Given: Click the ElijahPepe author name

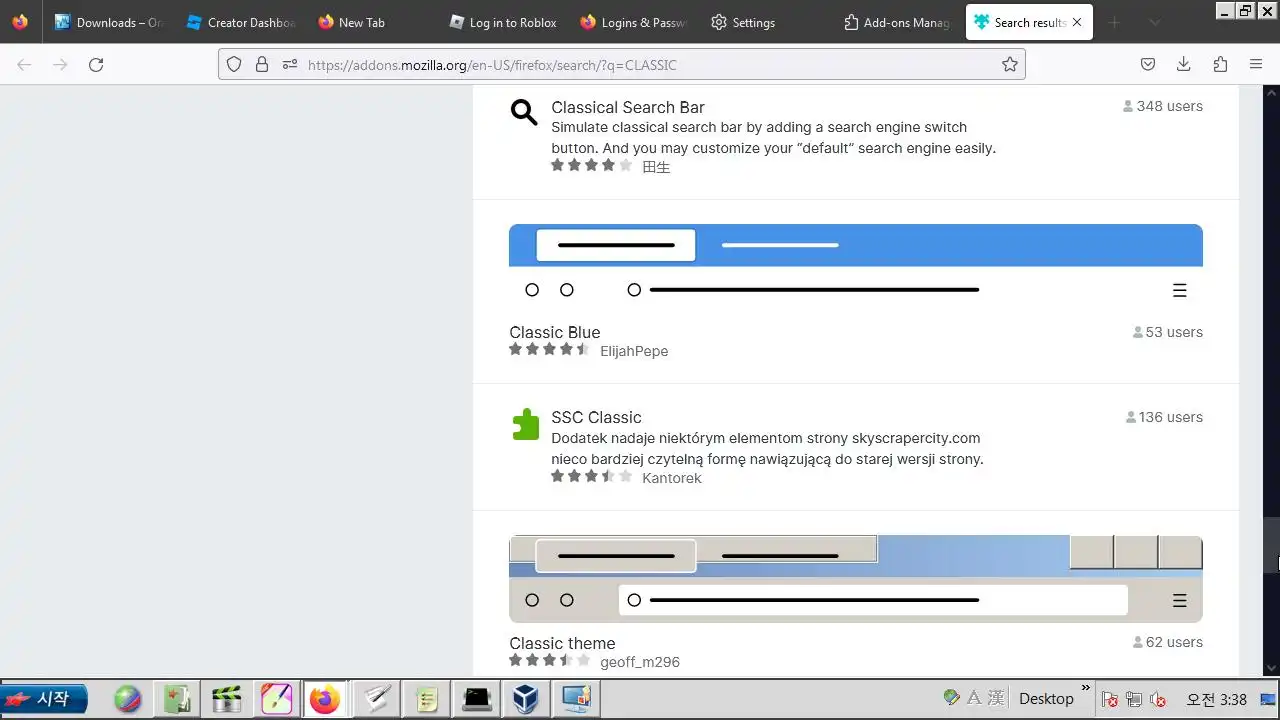Looking at the screenshot, I should 634,351.
